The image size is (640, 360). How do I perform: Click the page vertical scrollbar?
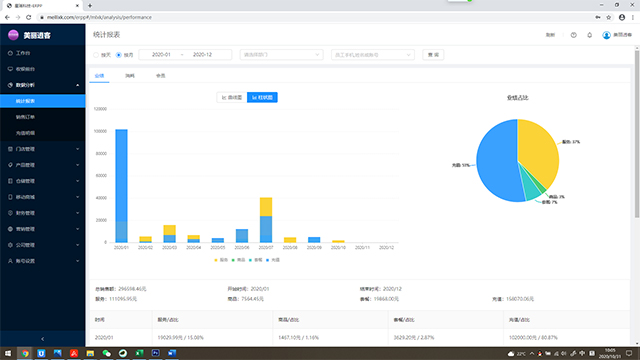pos(637,135)
